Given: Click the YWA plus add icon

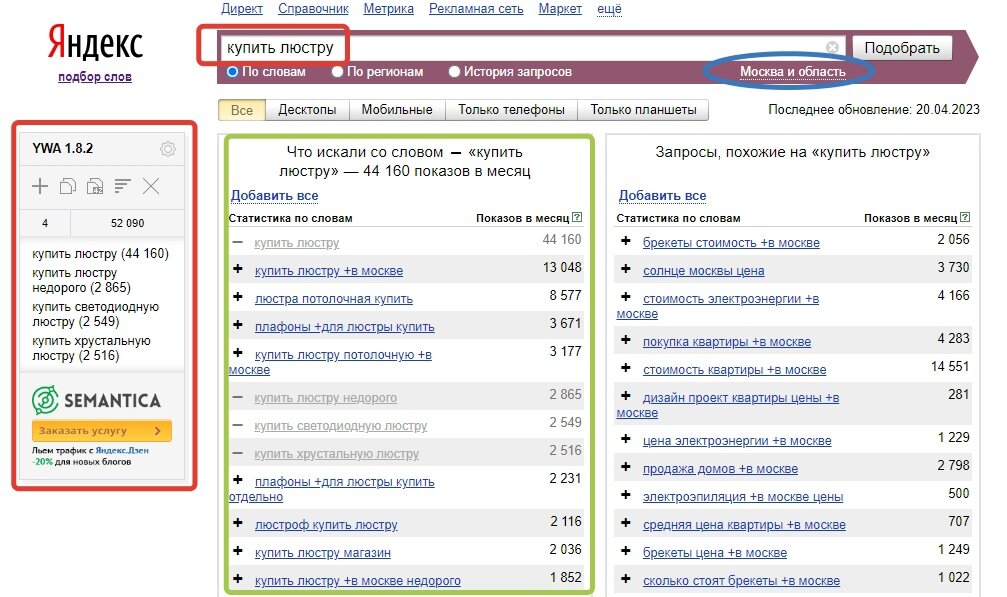Looking at the screenshot, I should [40, 186].
